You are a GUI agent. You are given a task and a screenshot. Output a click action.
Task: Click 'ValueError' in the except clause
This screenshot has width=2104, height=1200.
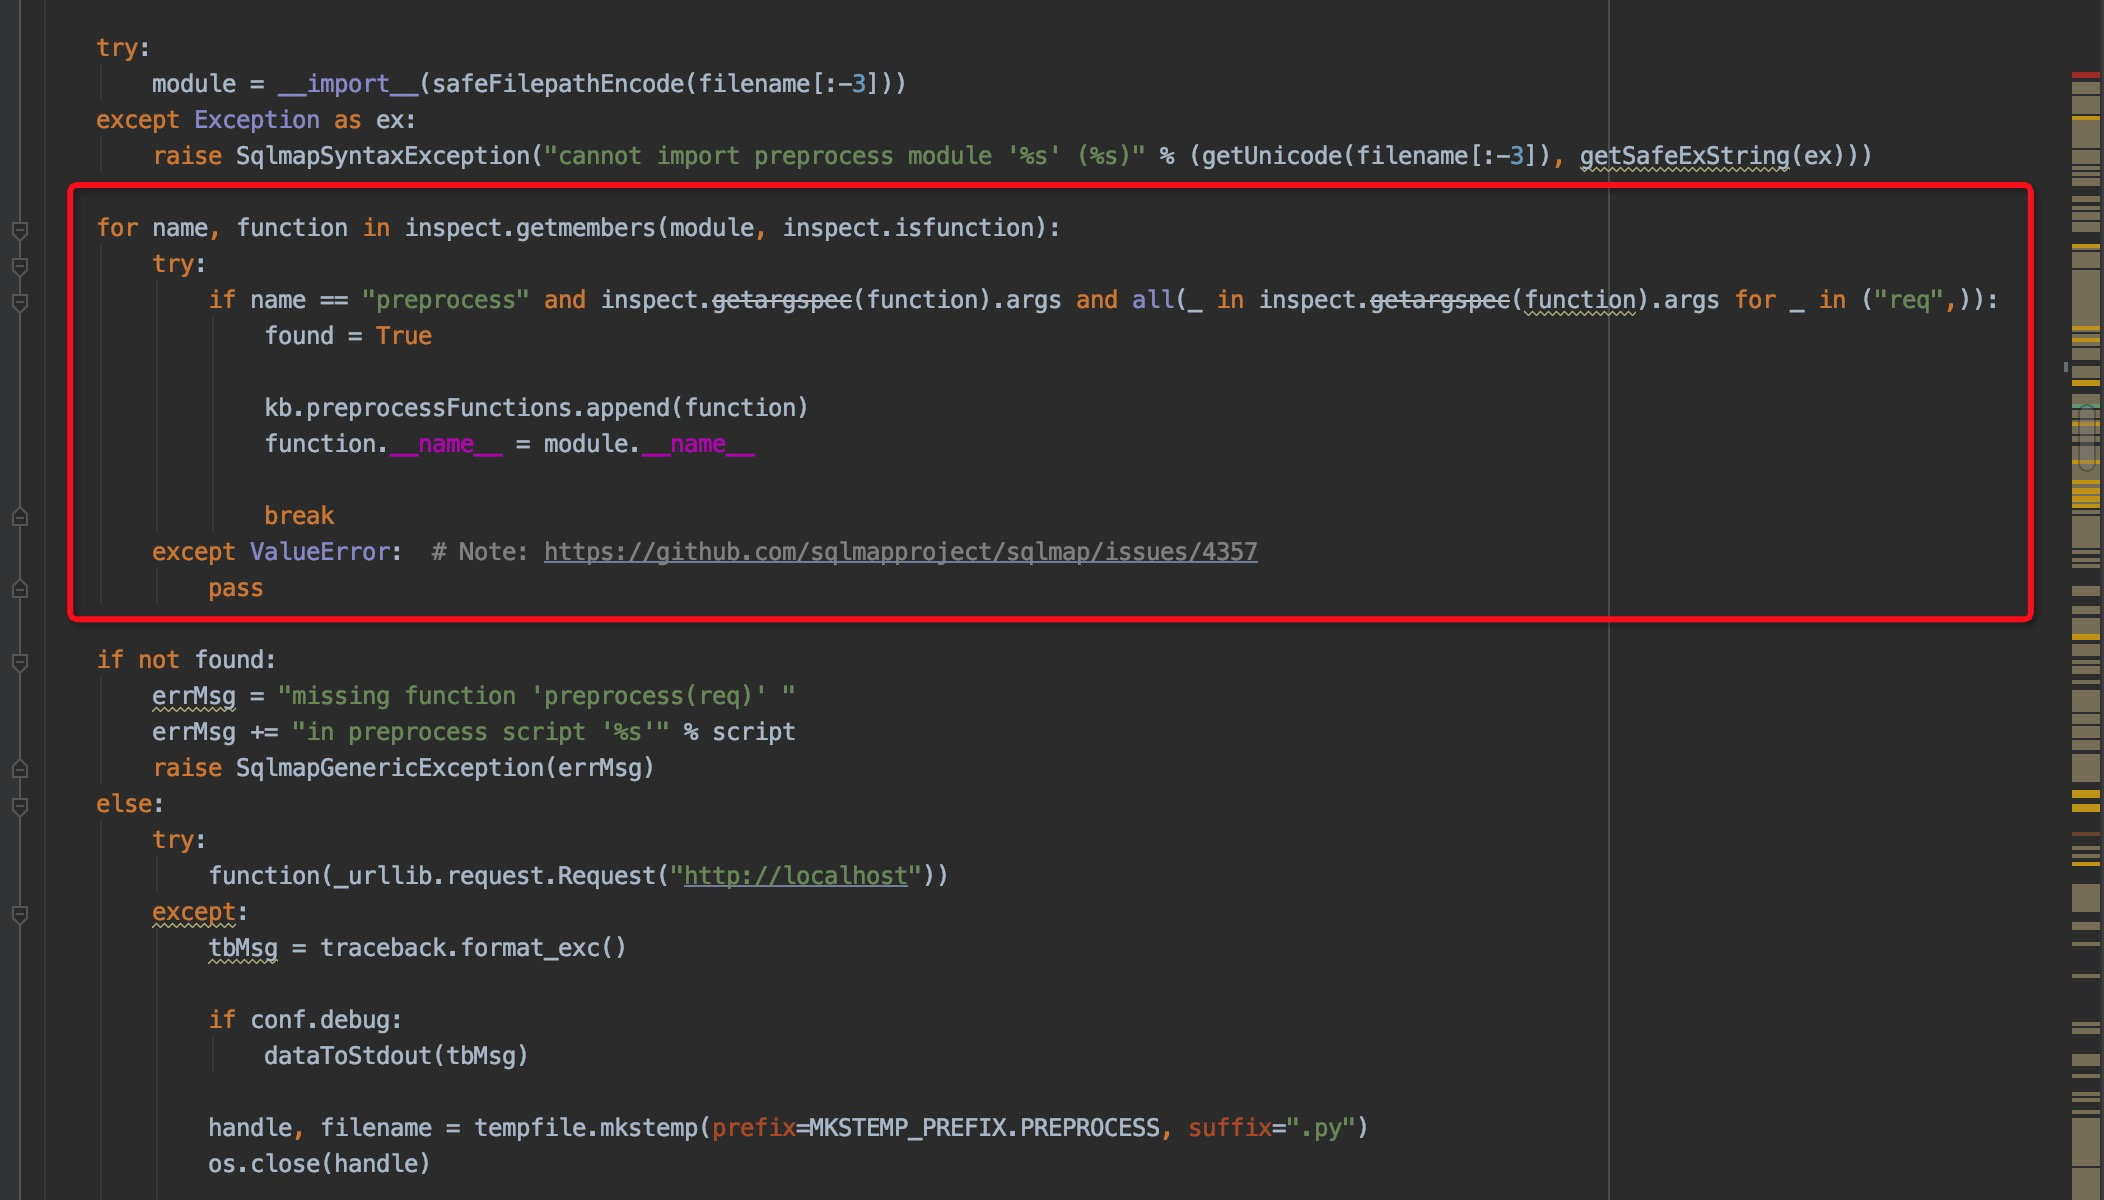pos(320,552)
